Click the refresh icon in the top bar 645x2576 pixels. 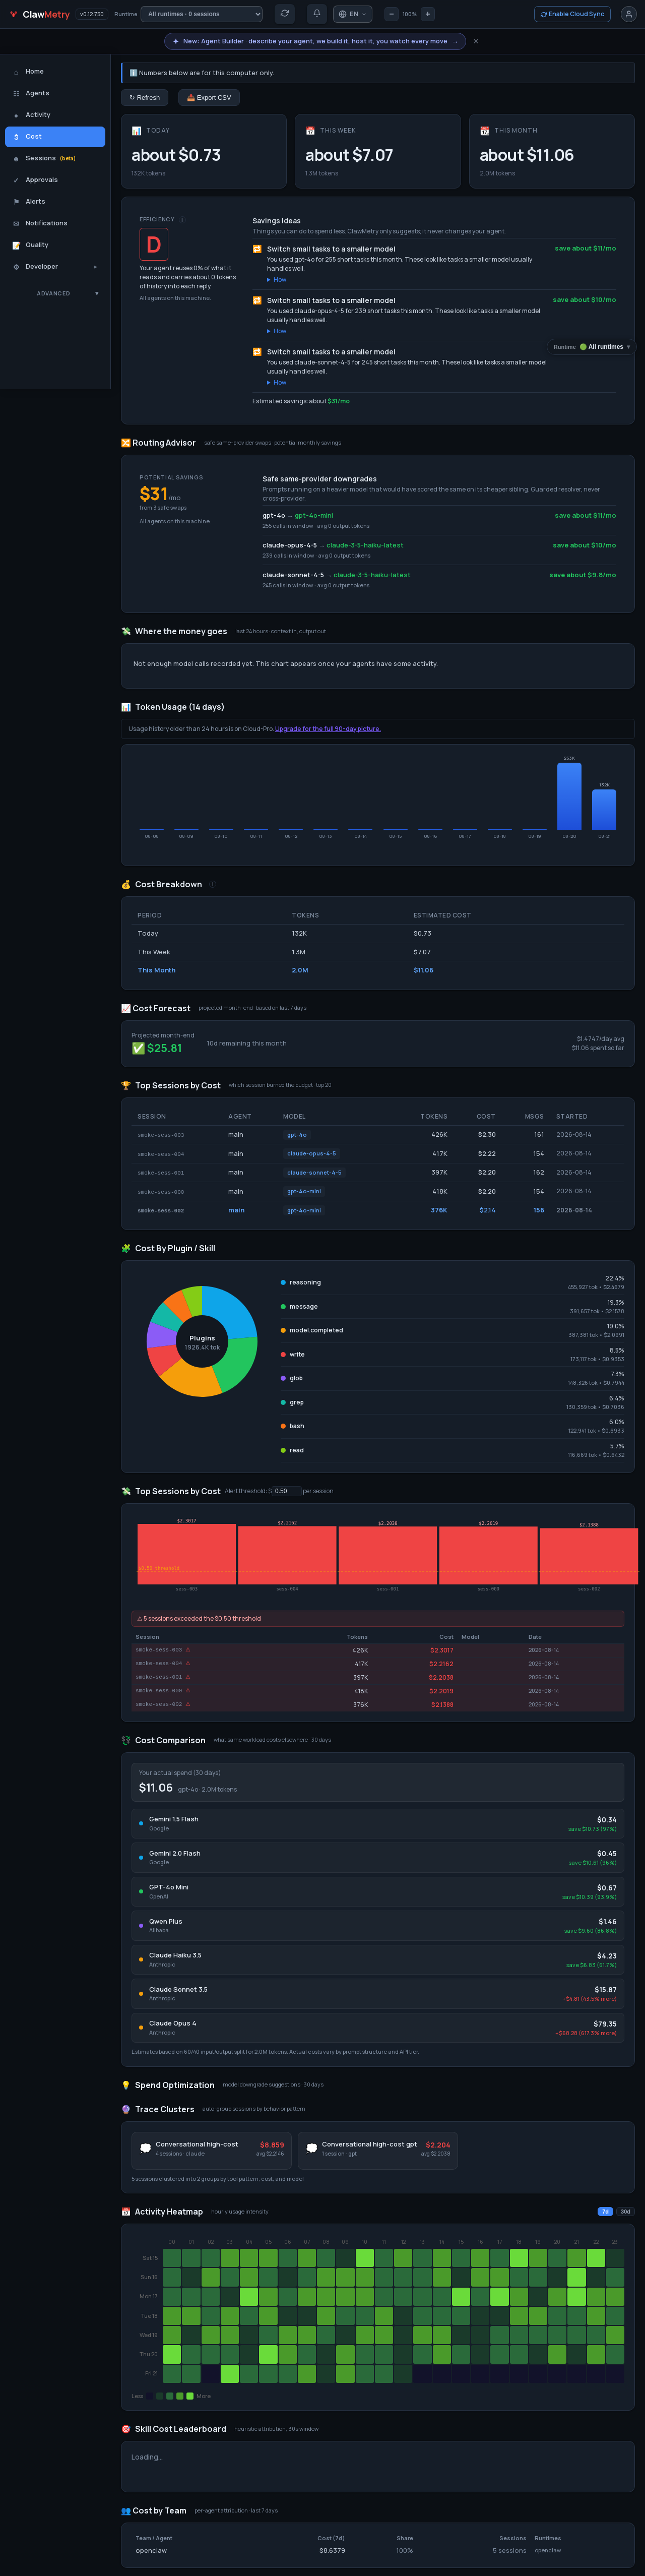click(285, 14)
